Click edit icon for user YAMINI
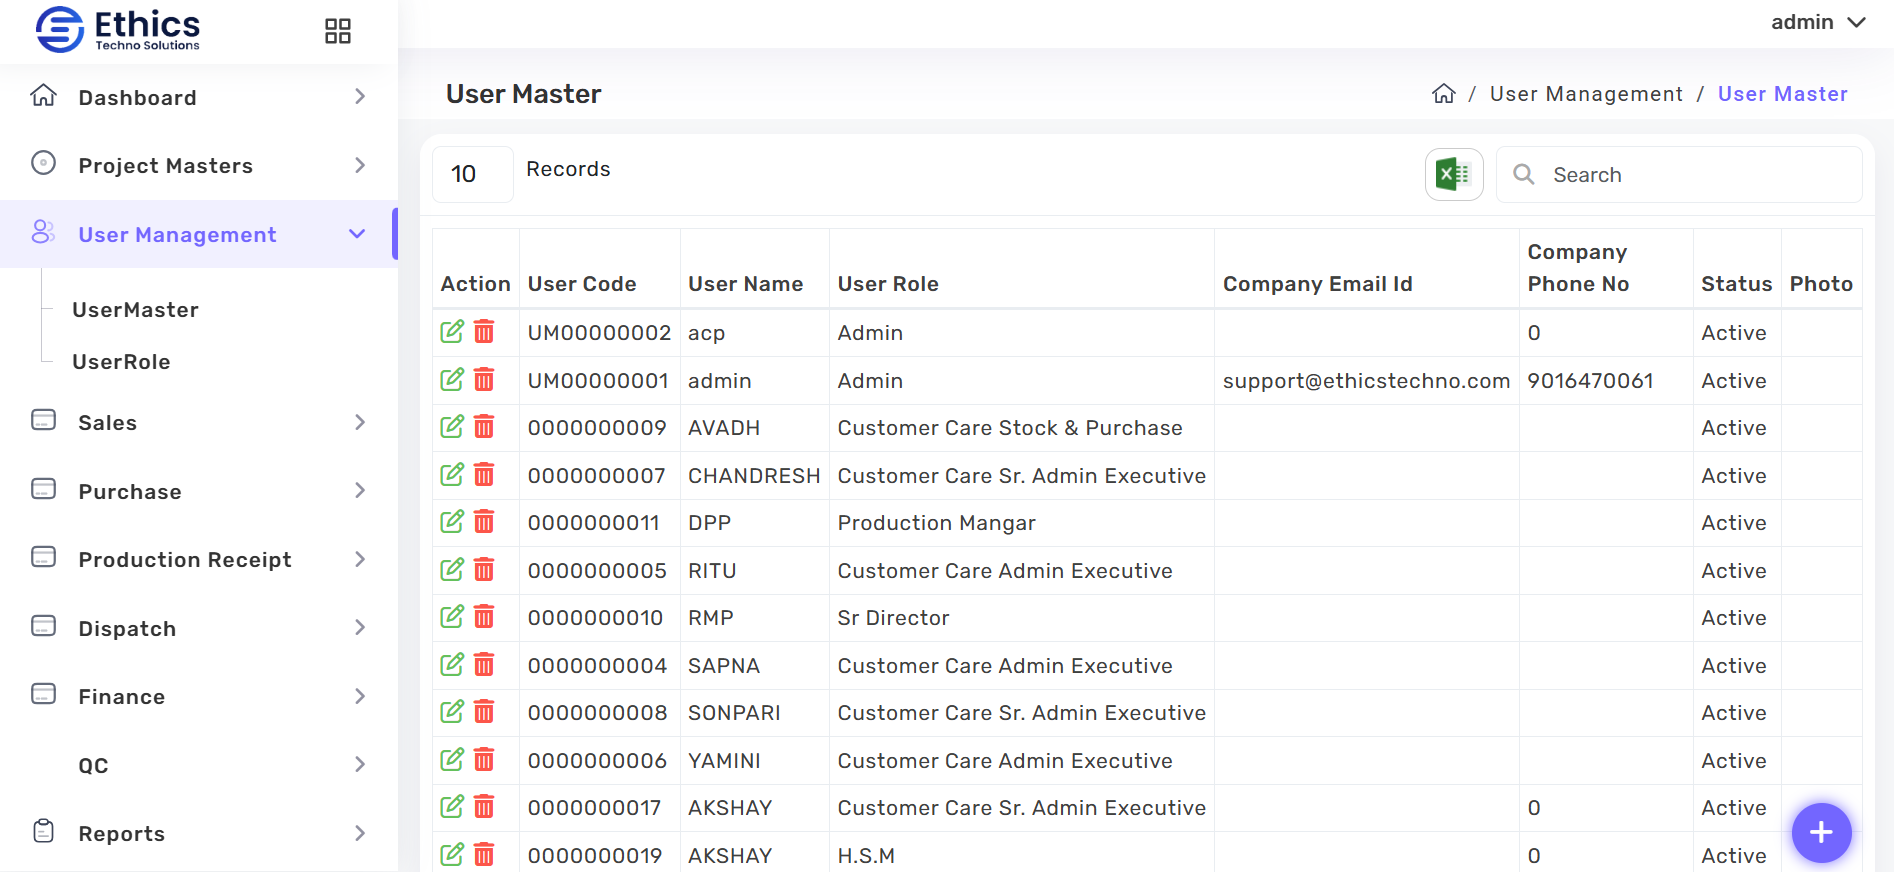The image size is (1894, 872). [452, 760]
